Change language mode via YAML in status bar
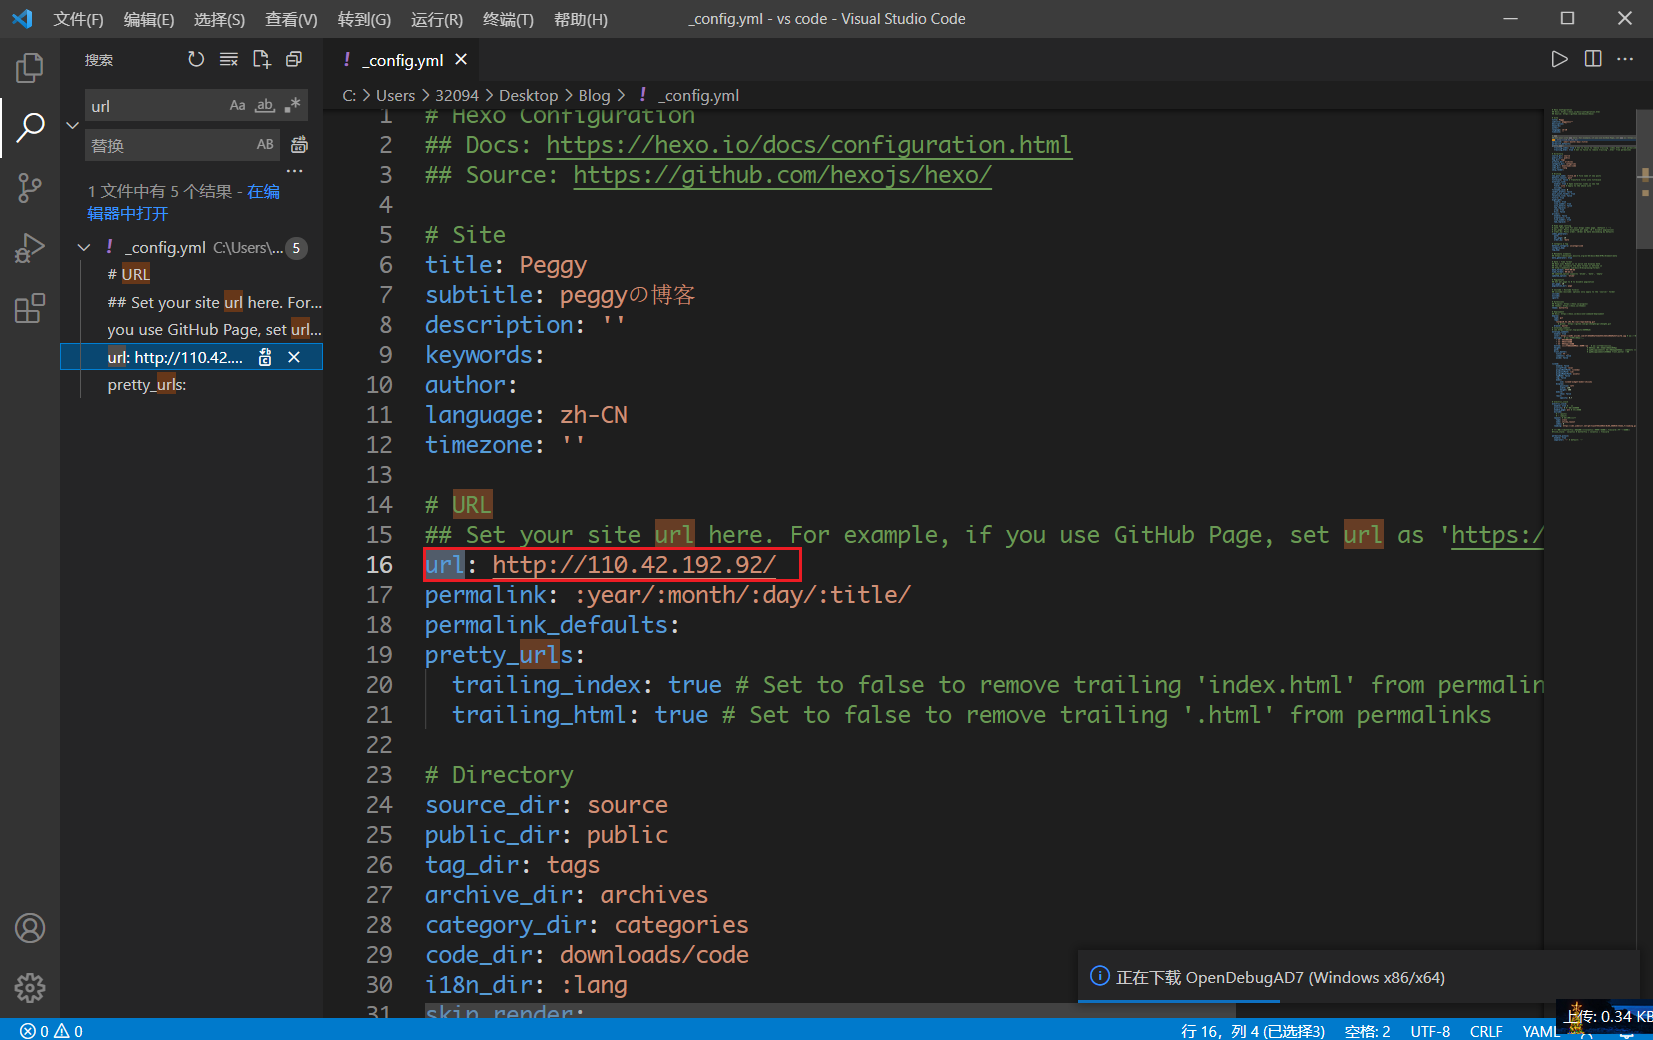This screenshot has height=1040, width=1653. (x=1540, y=1031)
